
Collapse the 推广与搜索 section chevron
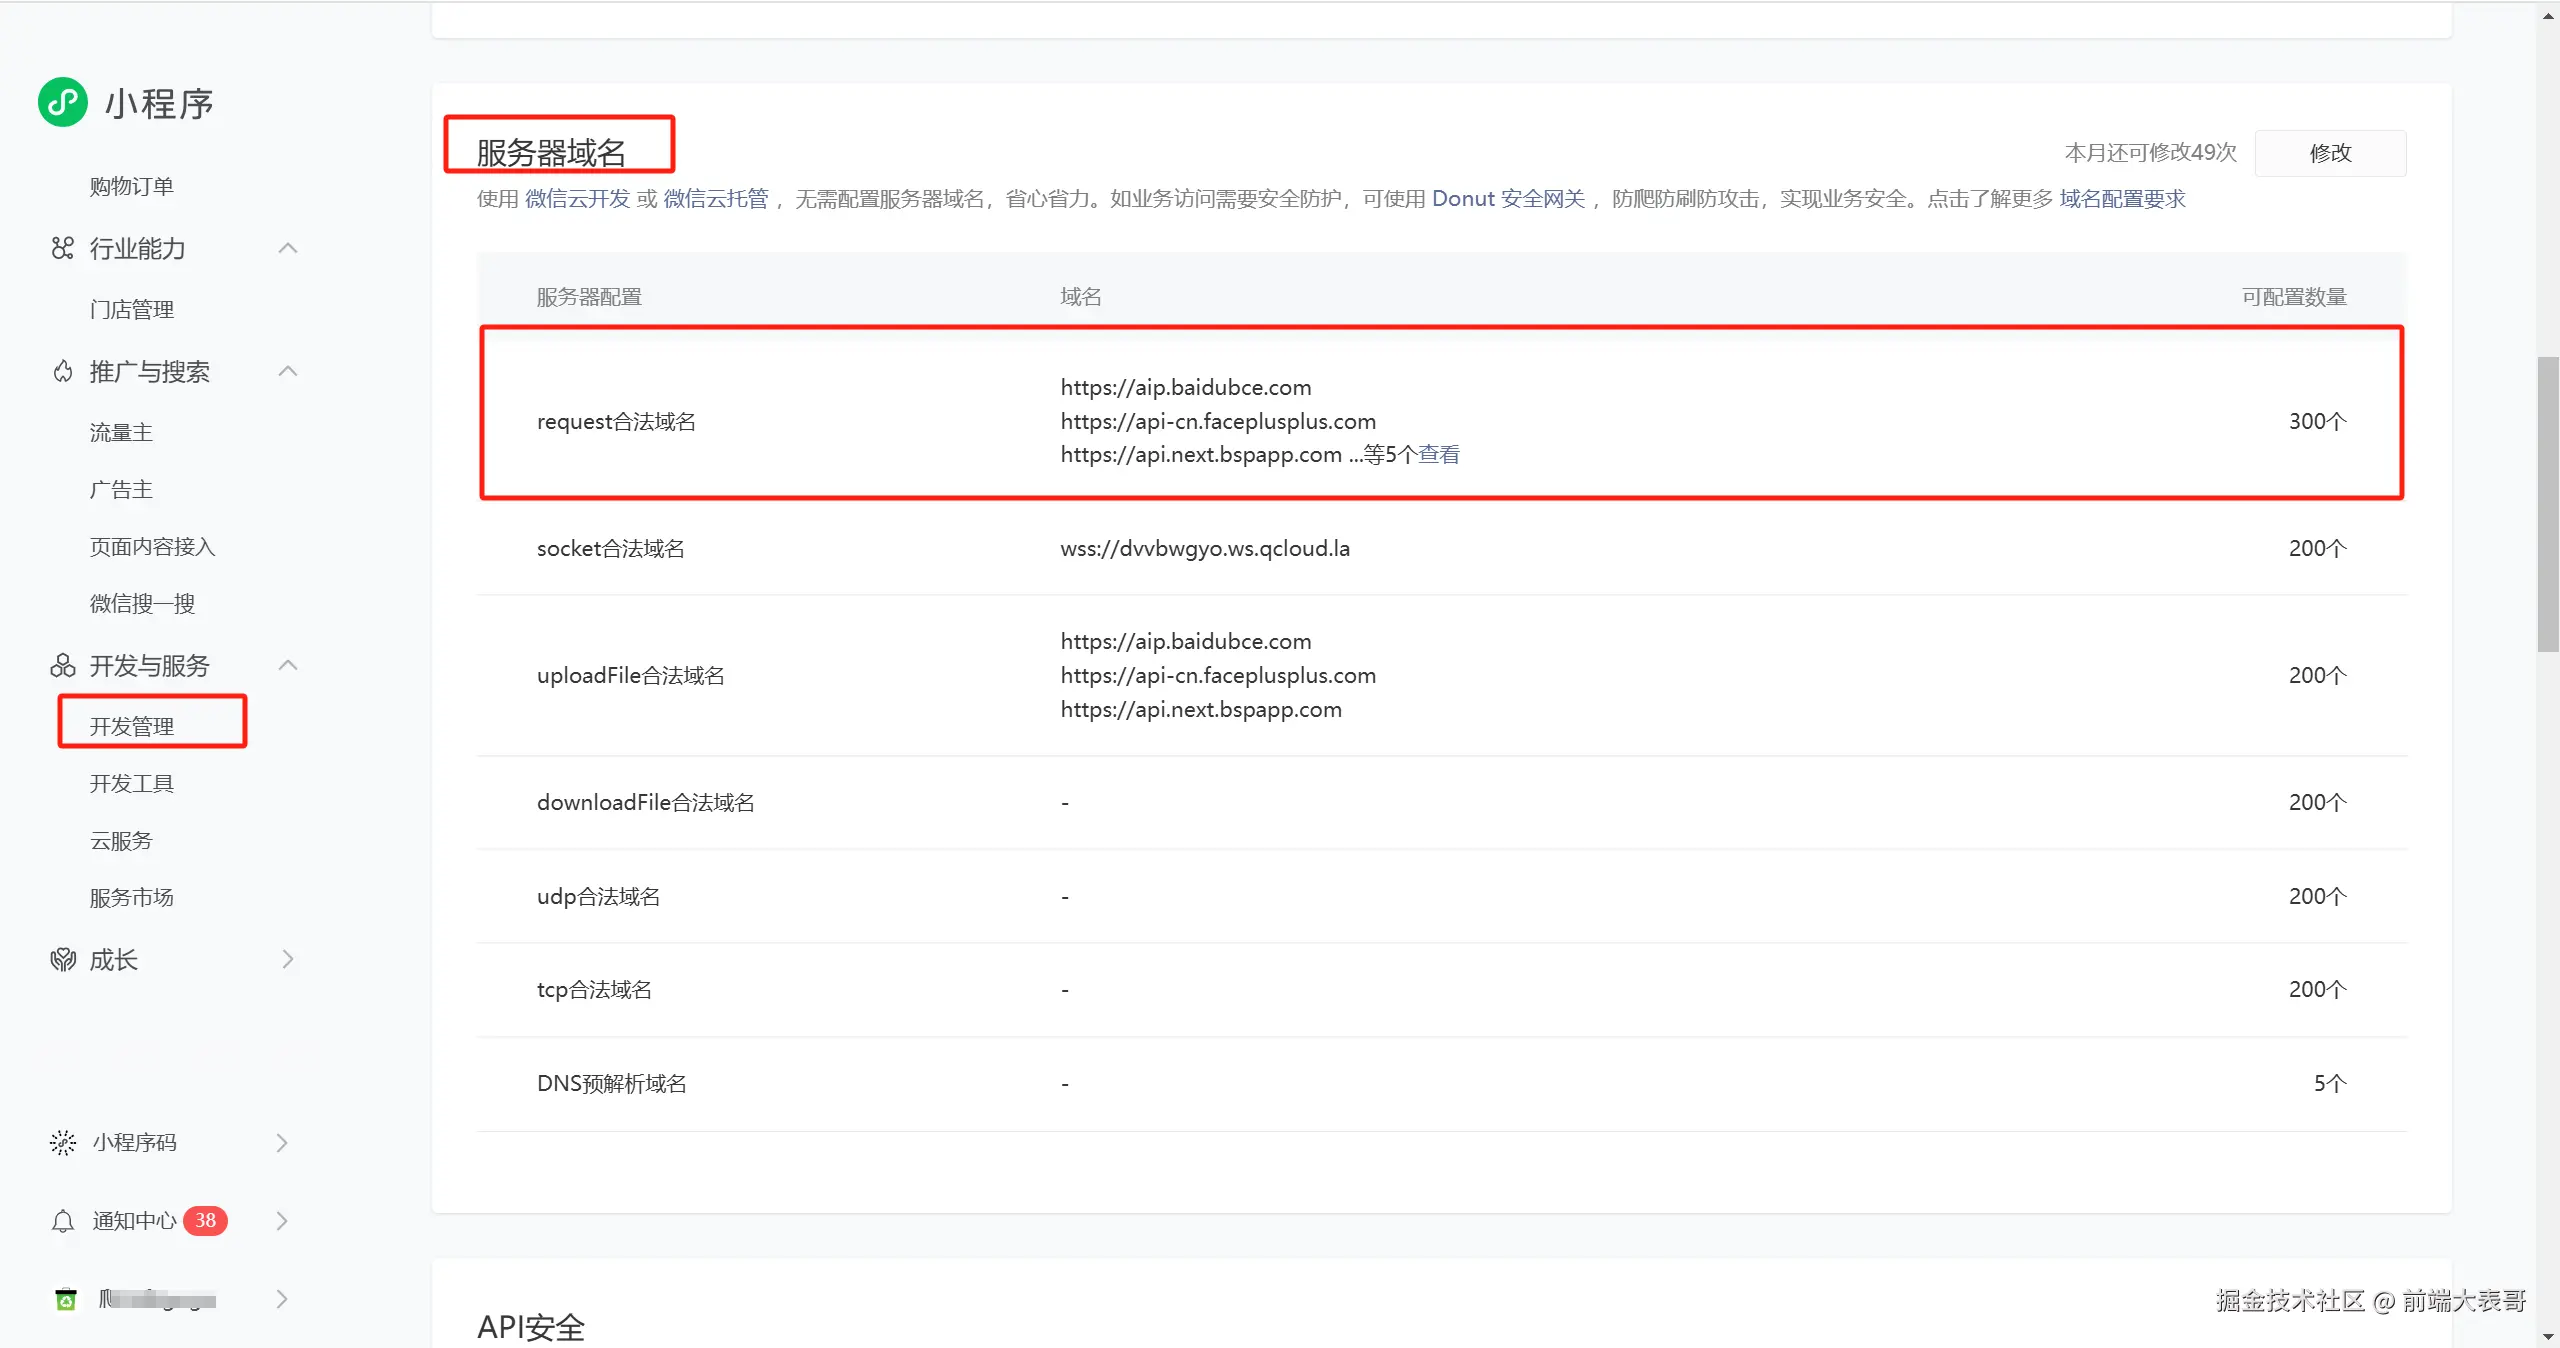[x=288, y=372]
